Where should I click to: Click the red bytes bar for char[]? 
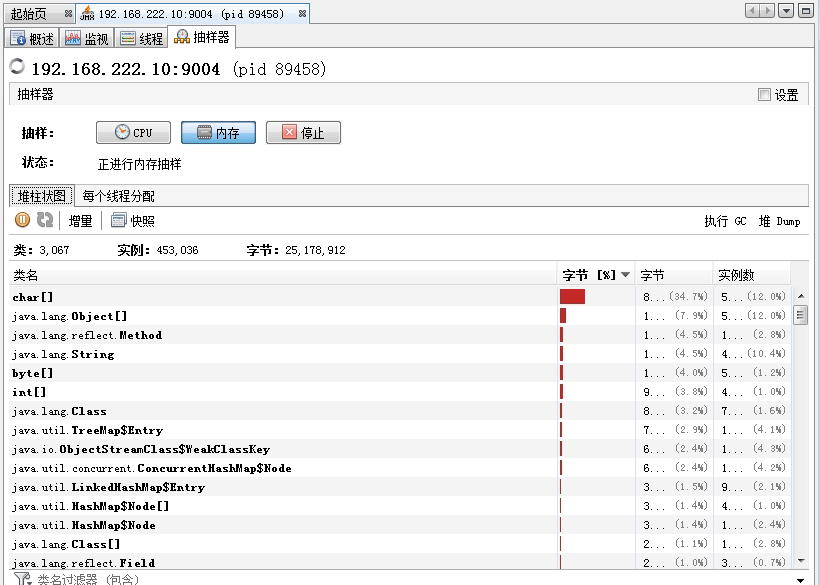[x=572, y=296]
